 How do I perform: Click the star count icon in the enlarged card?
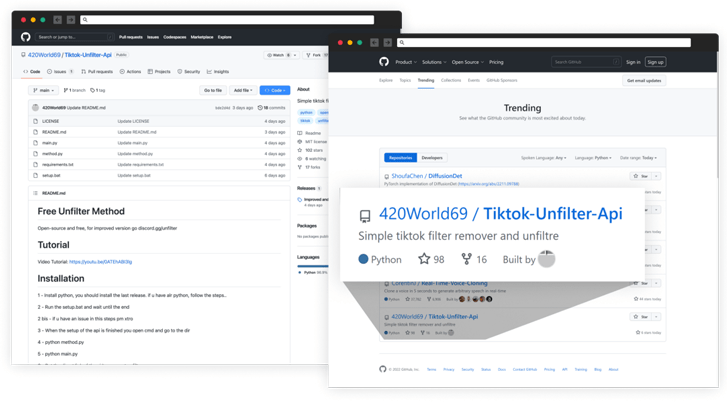point(424,259)
